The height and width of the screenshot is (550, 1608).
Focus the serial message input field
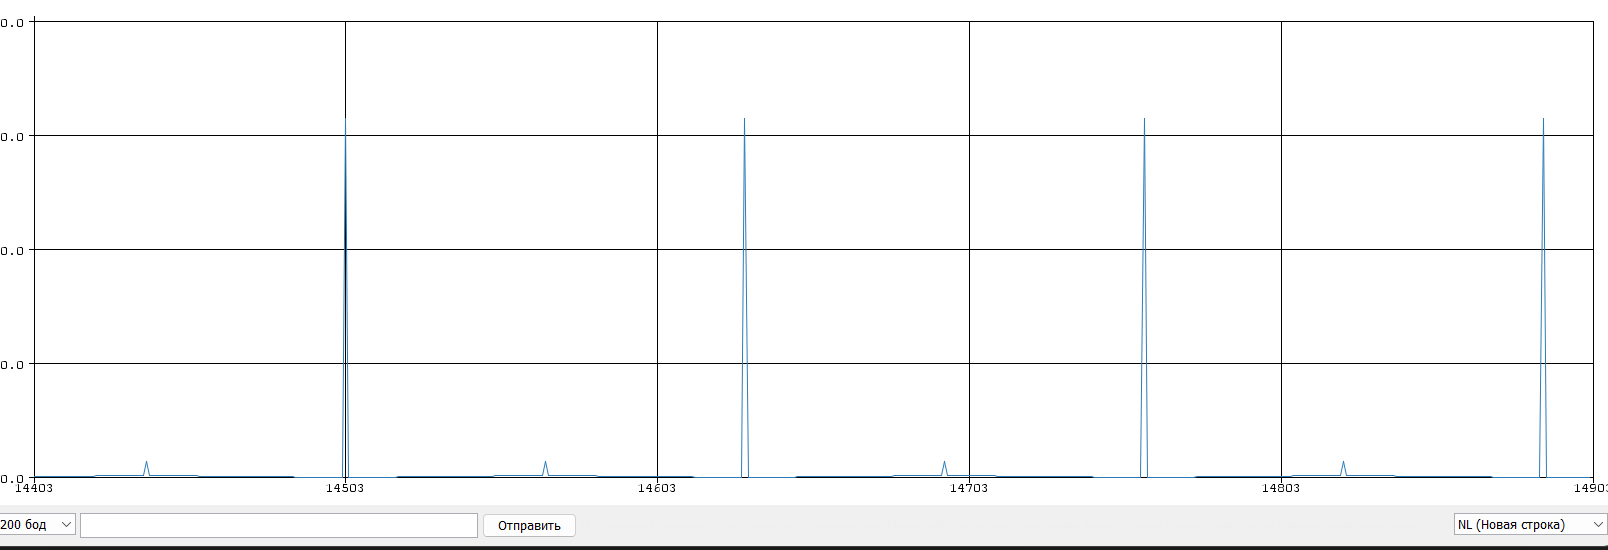(278, 525)
